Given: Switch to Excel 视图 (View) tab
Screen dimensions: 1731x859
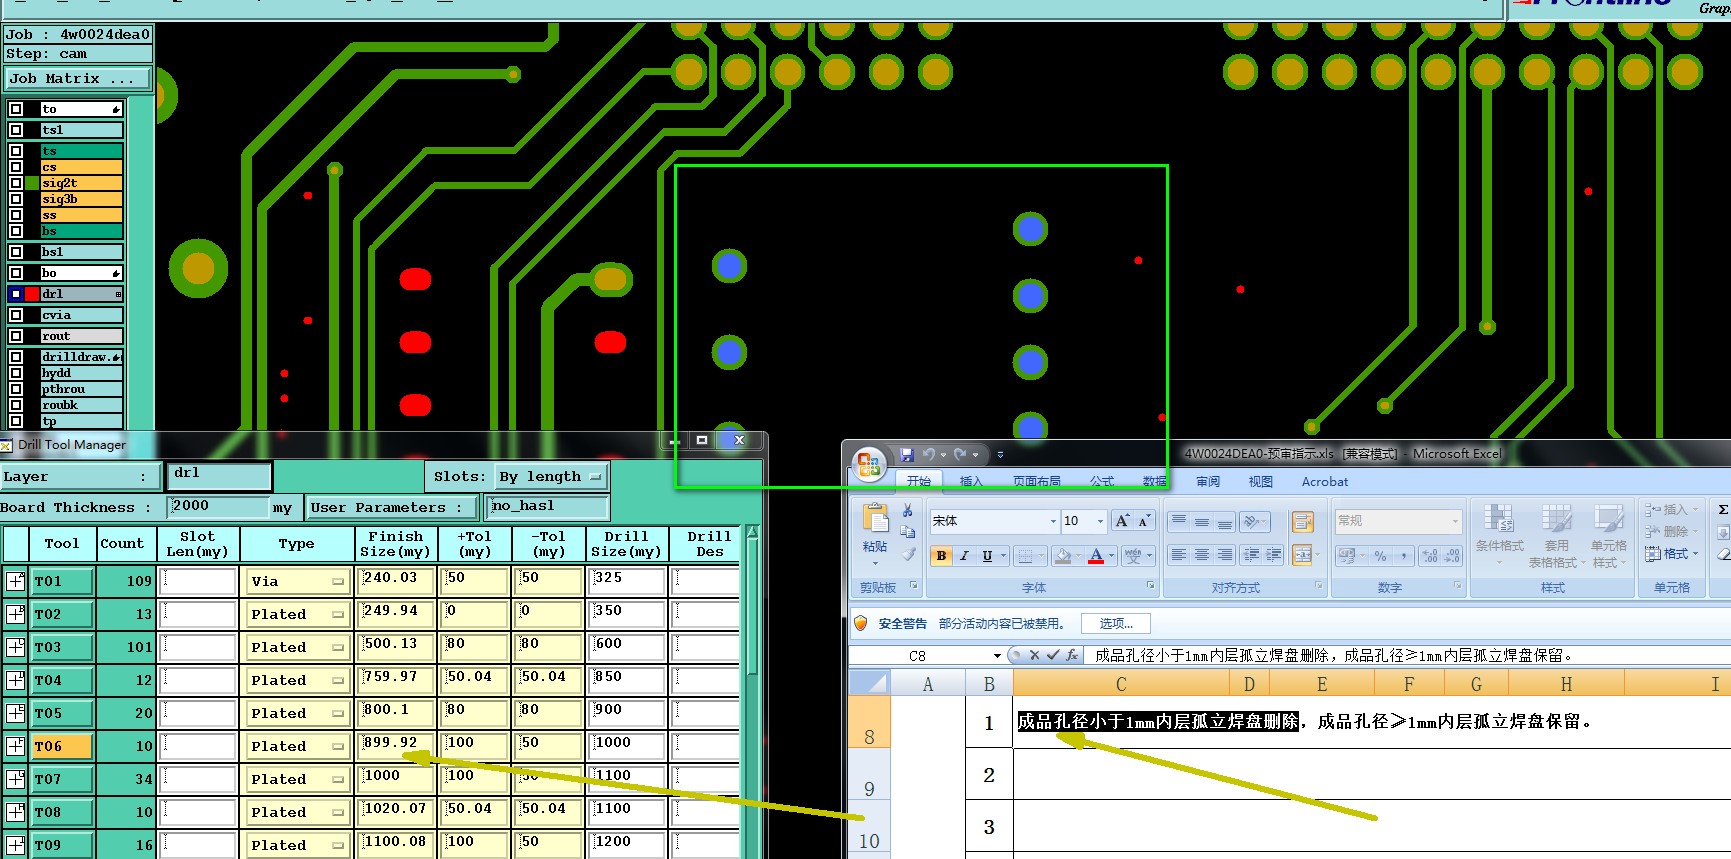Looking at the screenshot, I should point(1260,481).
